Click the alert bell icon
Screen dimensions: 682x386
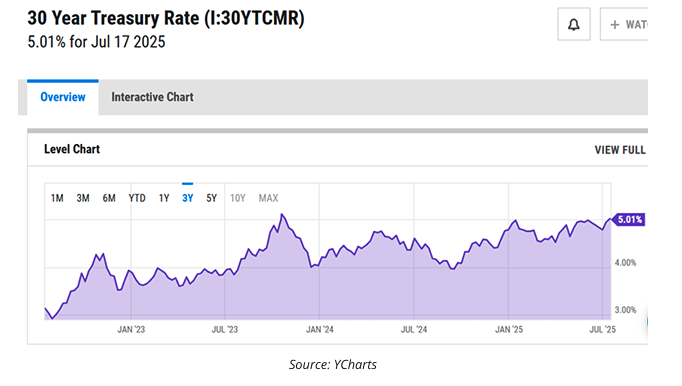point(574,24)
